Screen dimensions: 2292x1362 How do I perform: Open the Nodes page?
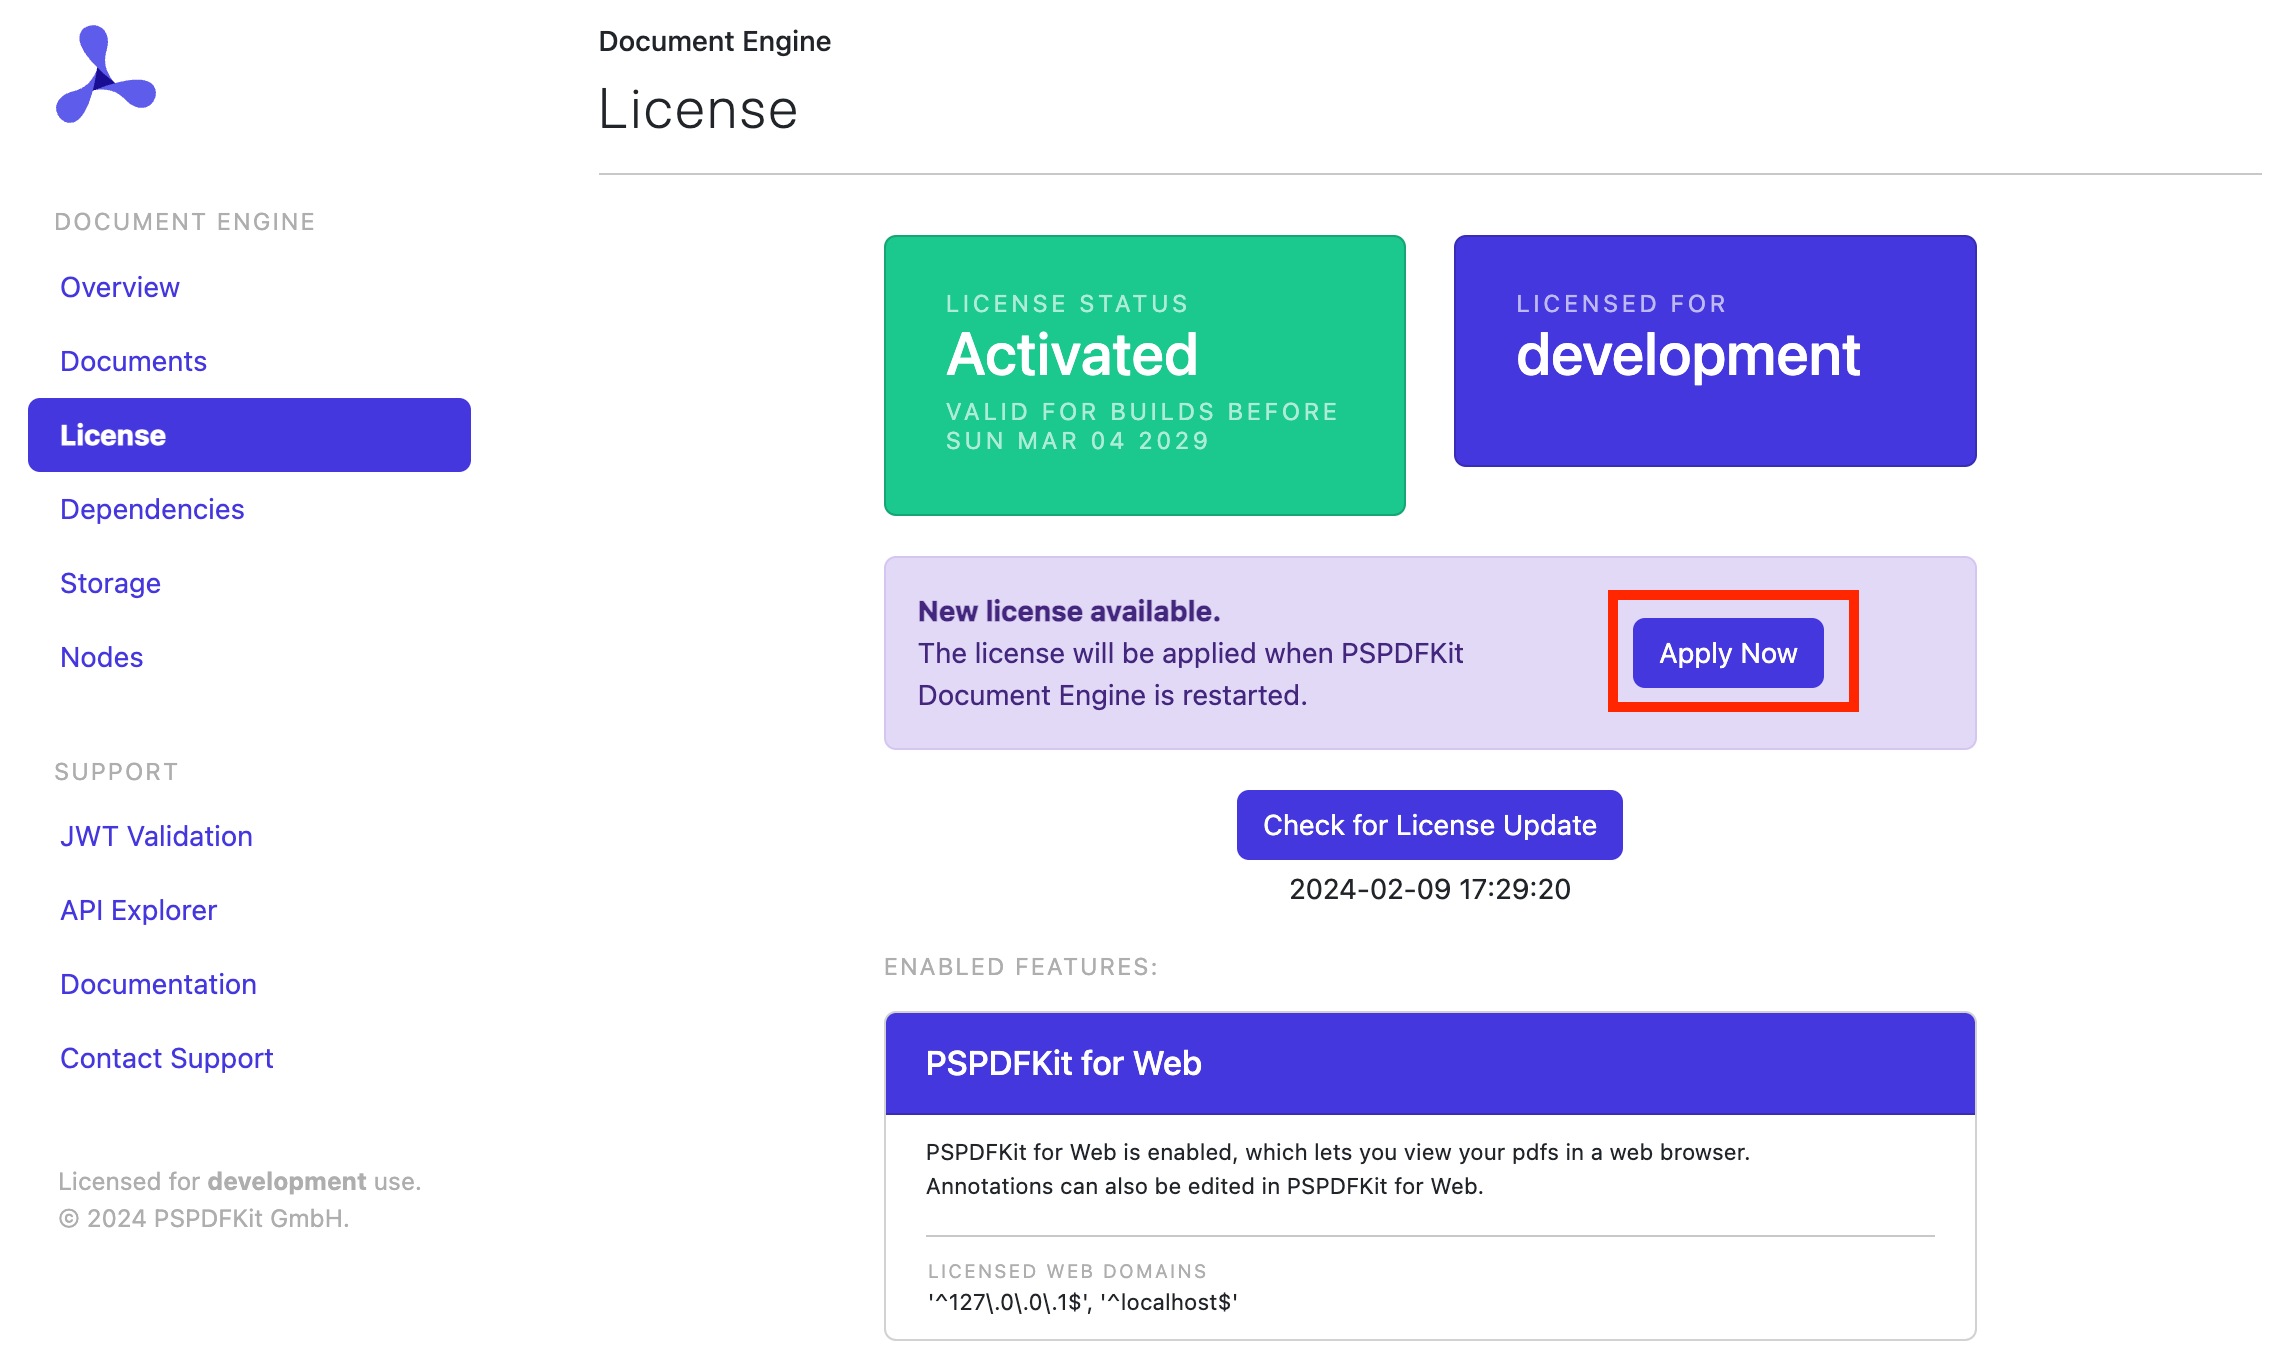101,657
